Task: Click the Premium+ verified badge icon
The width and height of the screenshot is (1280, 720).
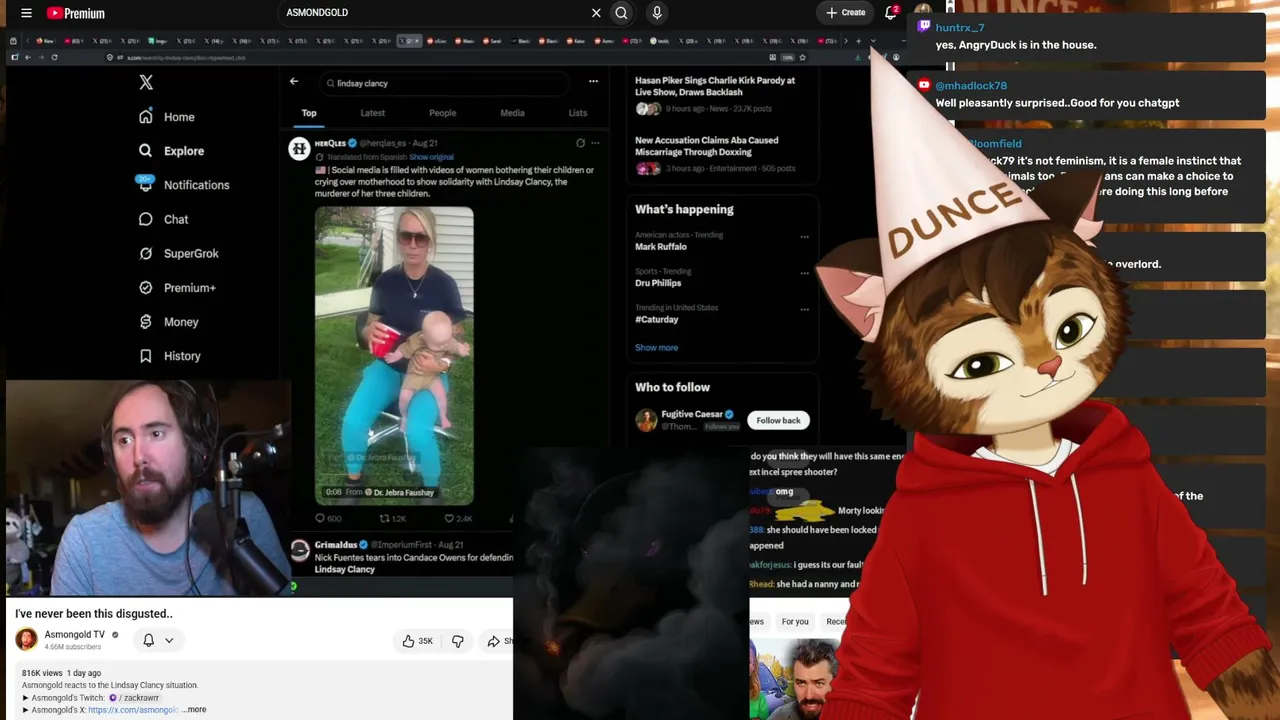Action: 146,288
